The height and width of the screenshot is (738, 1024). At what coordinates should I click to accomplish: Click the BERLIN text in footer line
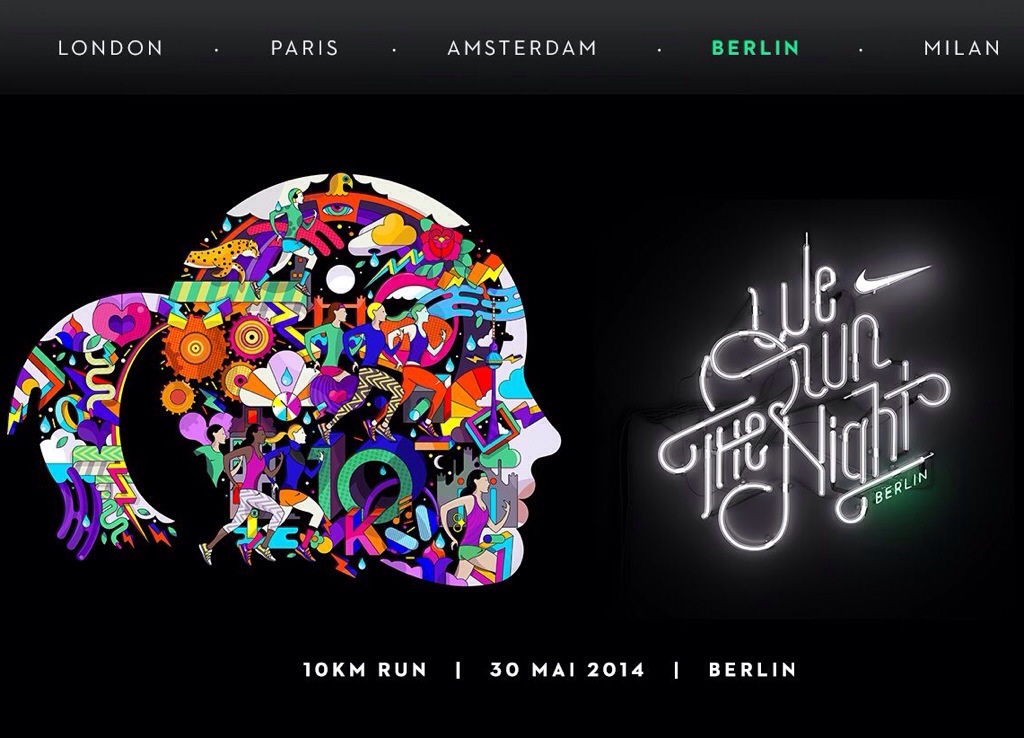pyautogui.click(x=752, y=669)
